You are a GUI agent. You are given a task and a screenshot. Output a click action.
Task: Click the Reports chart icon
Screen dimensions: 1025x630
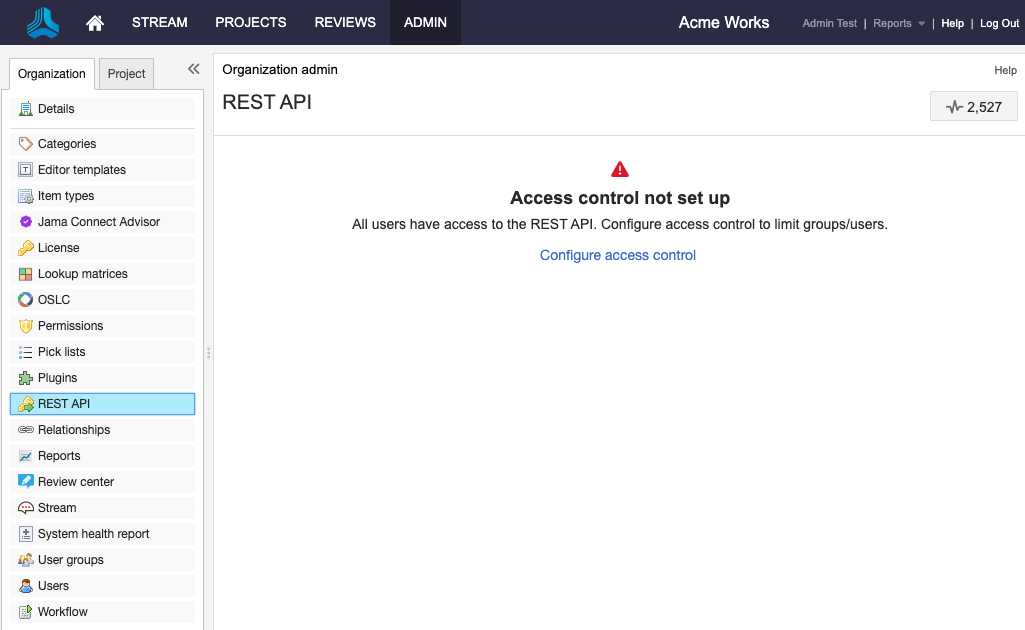pyautogui.click(x=25, y=456)
